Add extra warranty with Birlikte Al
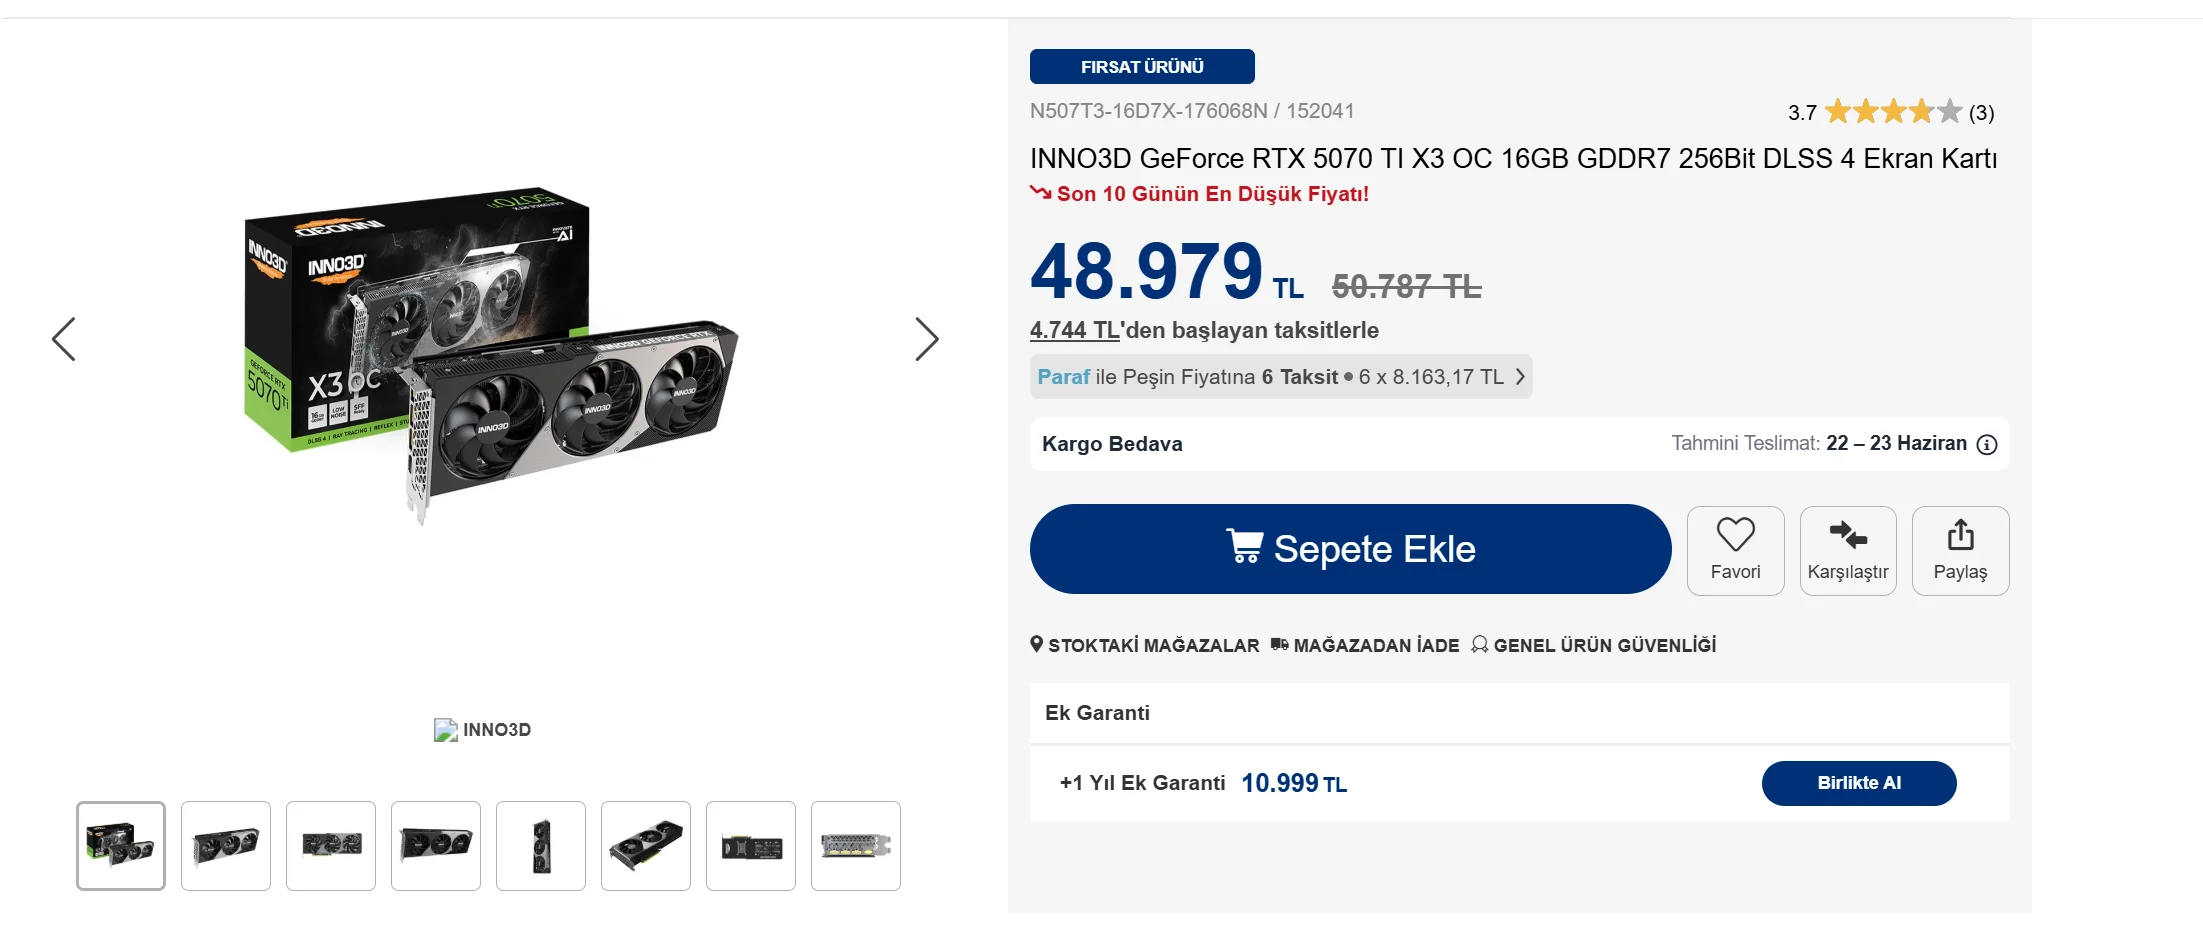This screenshot has width=2203, height=931. 1859,783
